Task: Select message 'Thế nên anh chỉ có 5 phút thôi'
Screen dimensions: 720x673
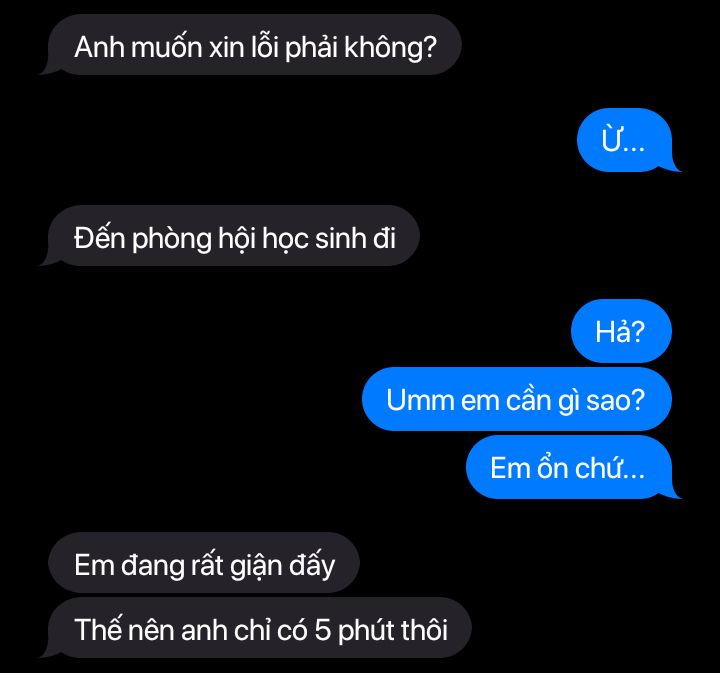Action: 259,628
